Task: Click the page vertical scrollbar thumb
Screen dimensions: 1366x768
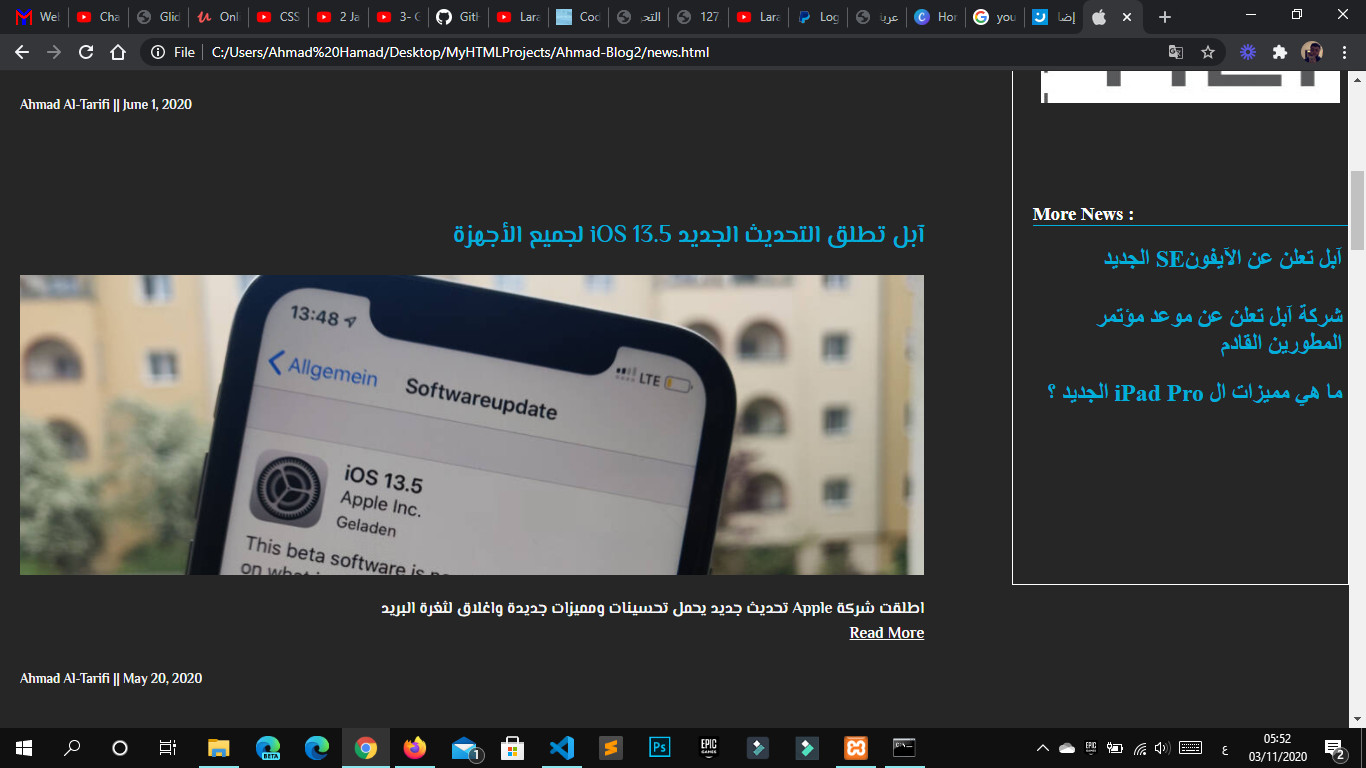Action: (1357, 210)
